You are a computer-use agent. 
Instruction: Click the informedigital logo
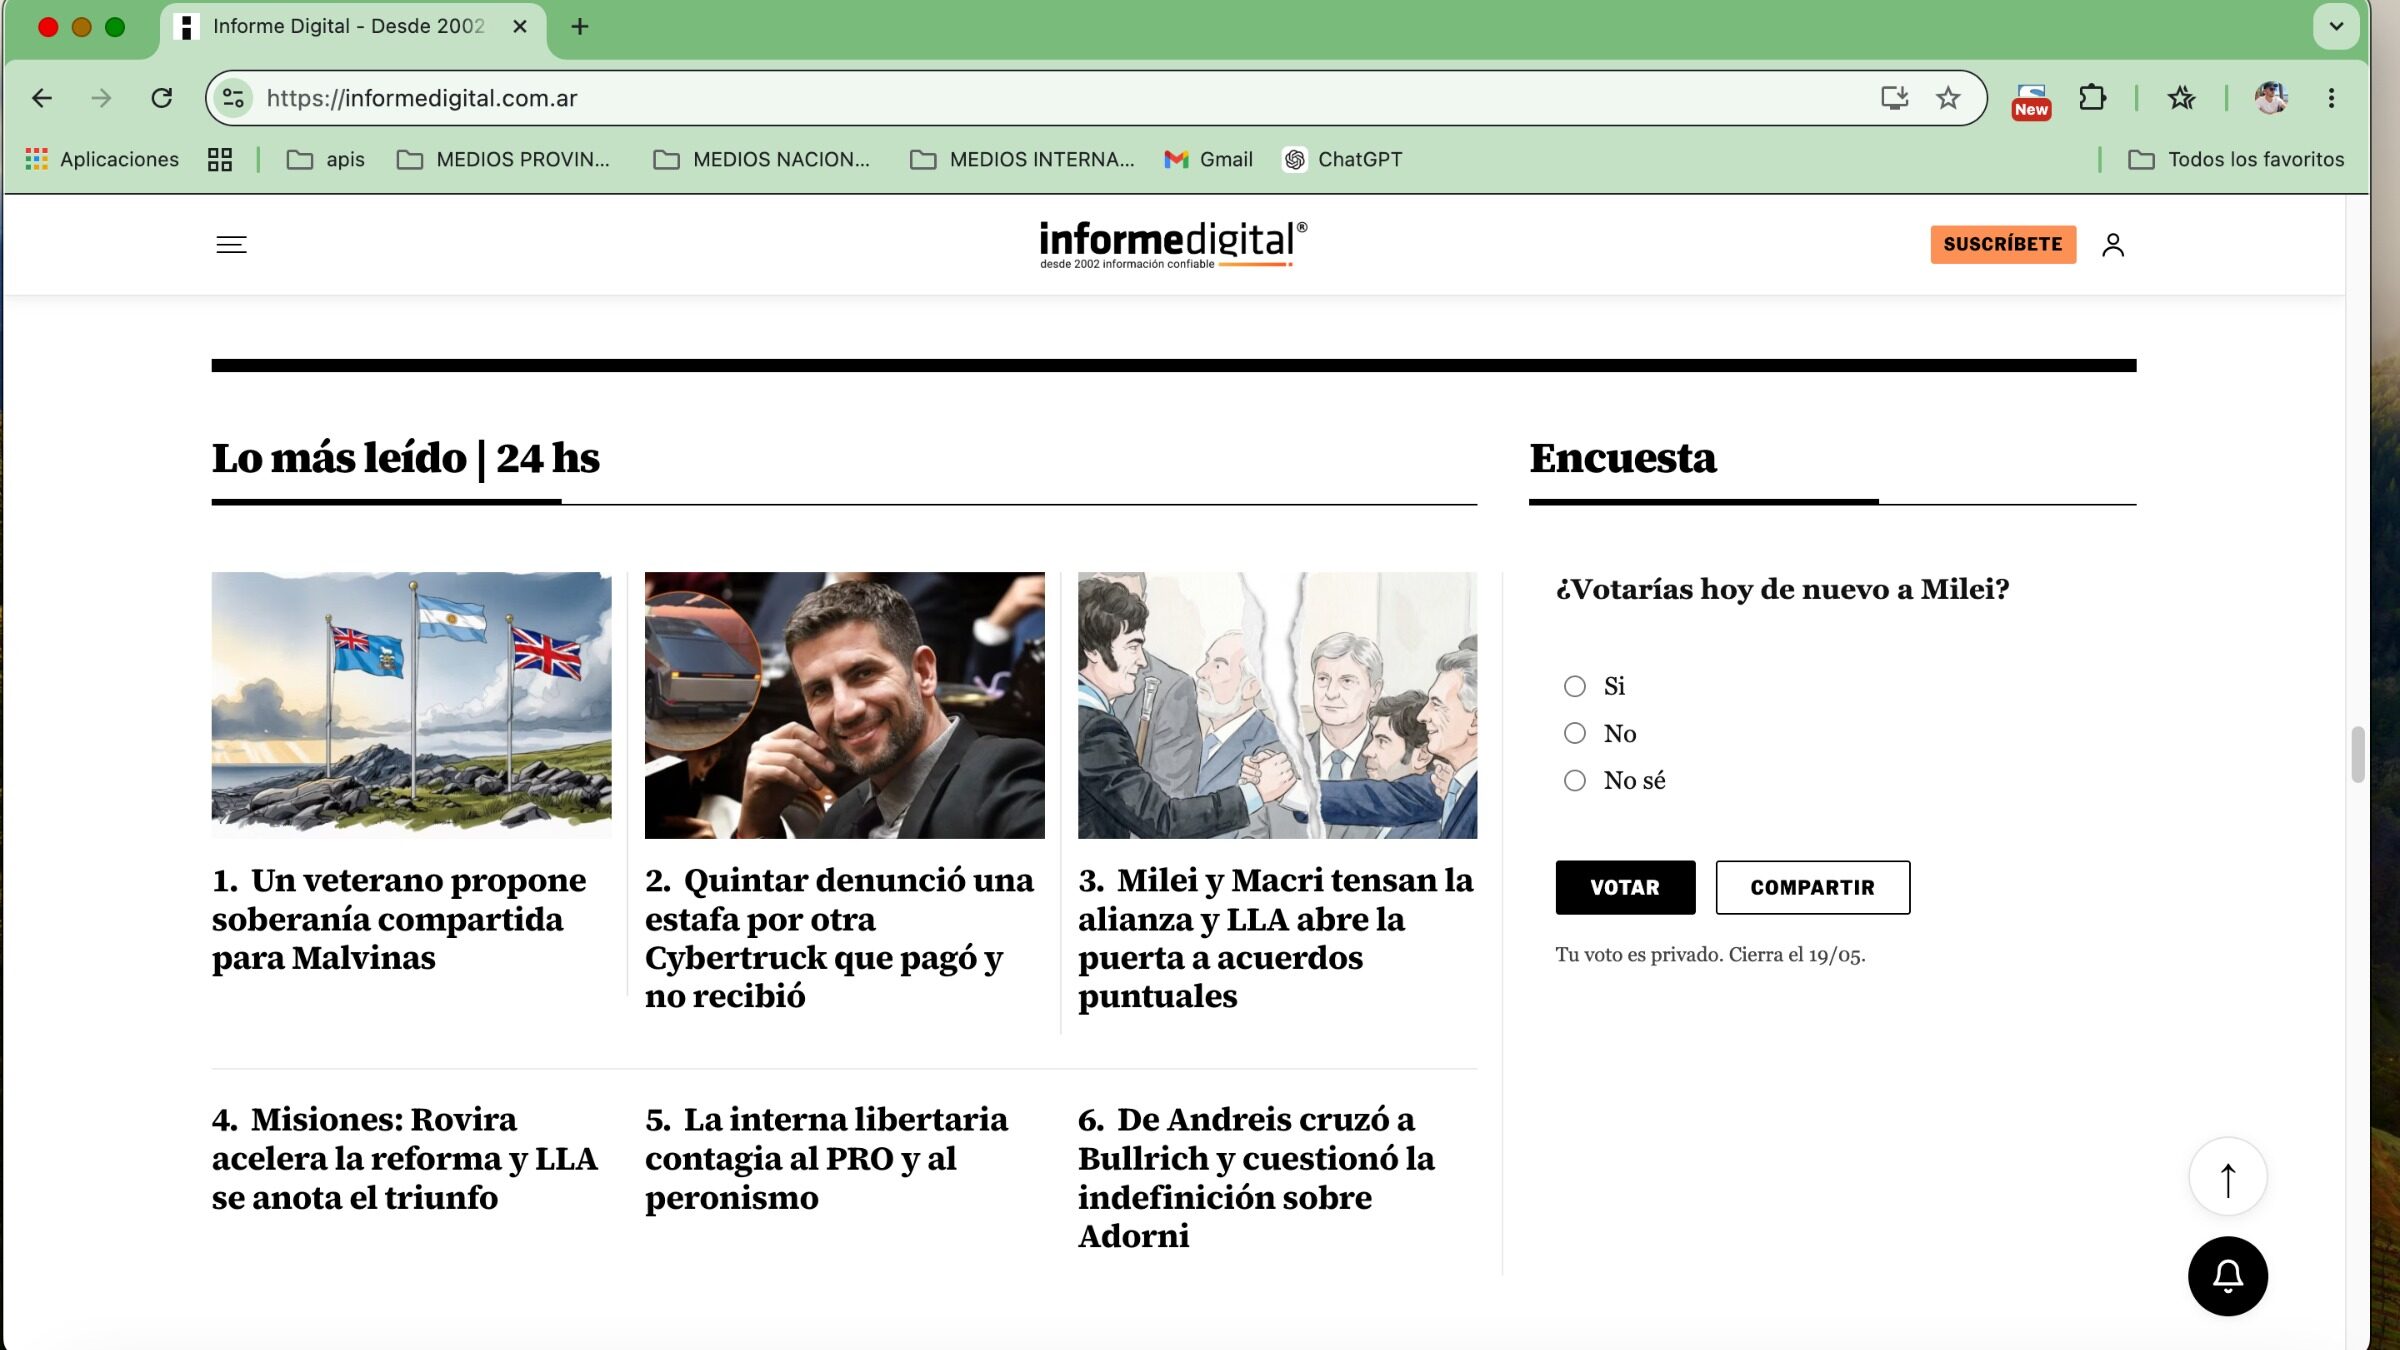(1172, 245)
